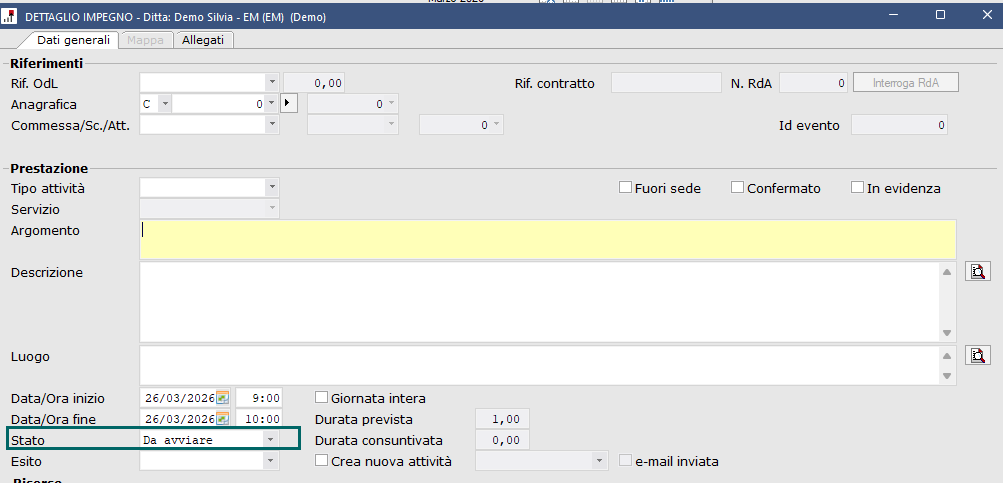Image resolution: width=1003 pixels, height=483 pixels.
Task: Enable the Fuori sede checkbox
Action: click(x=626, y=188)
